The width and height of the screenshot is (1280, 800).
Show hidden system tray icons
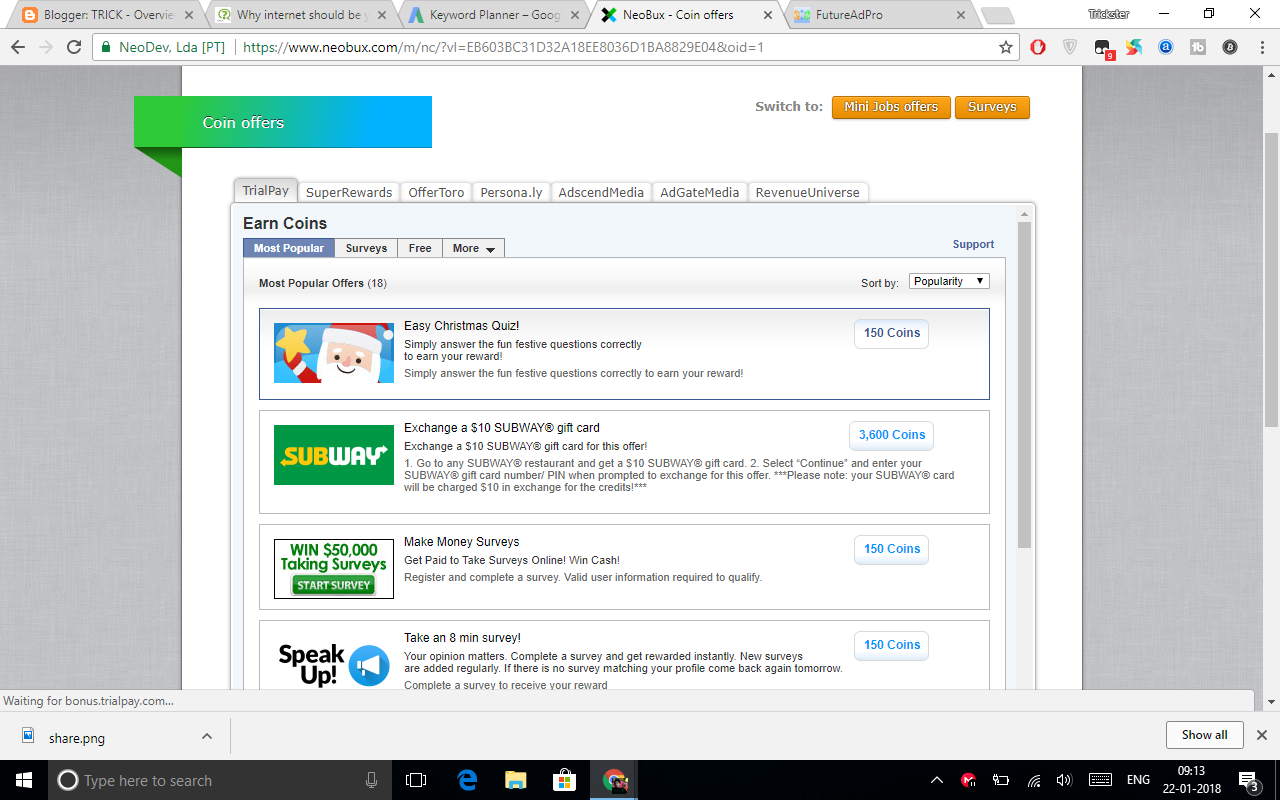(x=937, y=780)
